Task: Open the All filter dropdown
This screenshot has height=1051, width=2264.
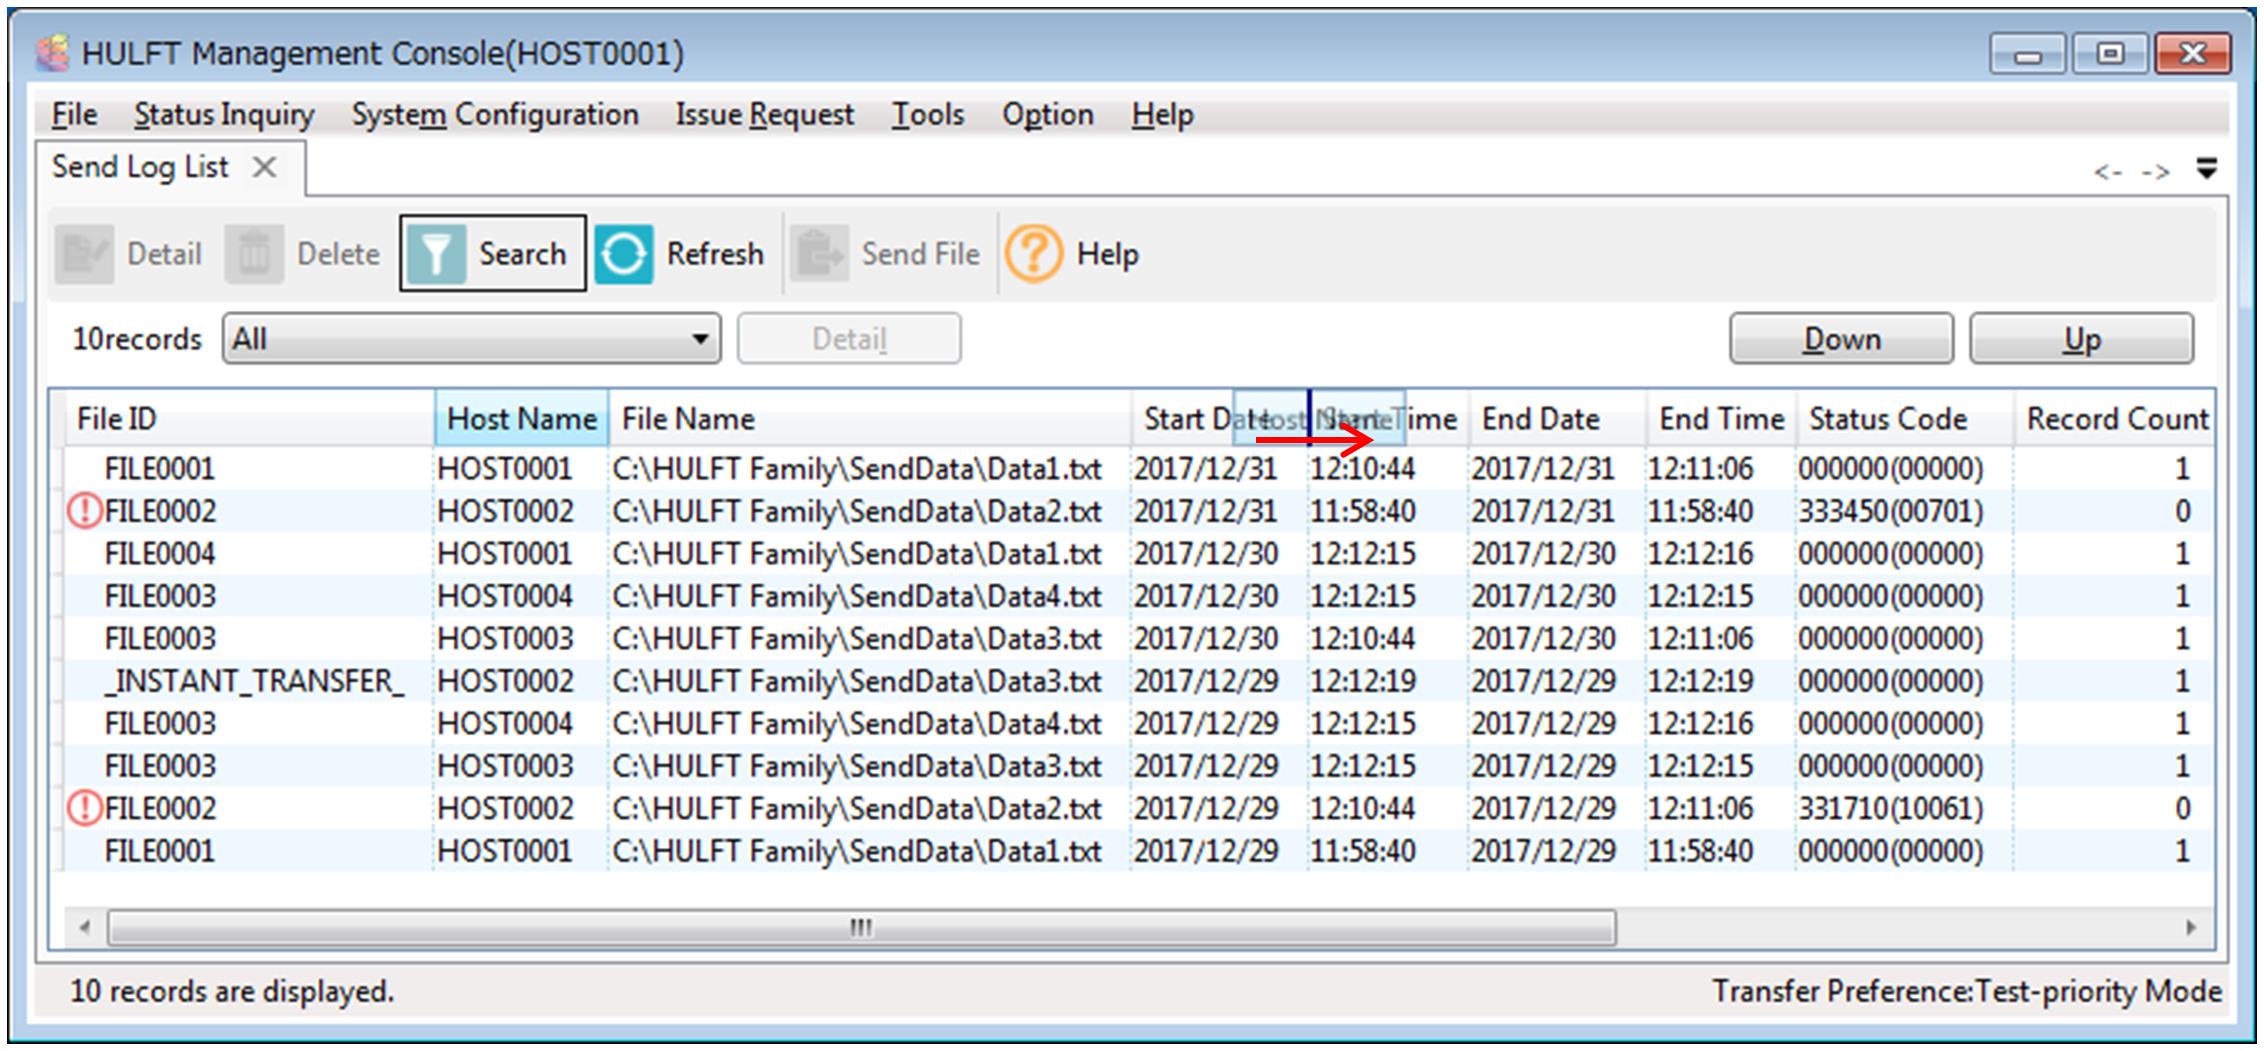Action: (x=471, y=339)
